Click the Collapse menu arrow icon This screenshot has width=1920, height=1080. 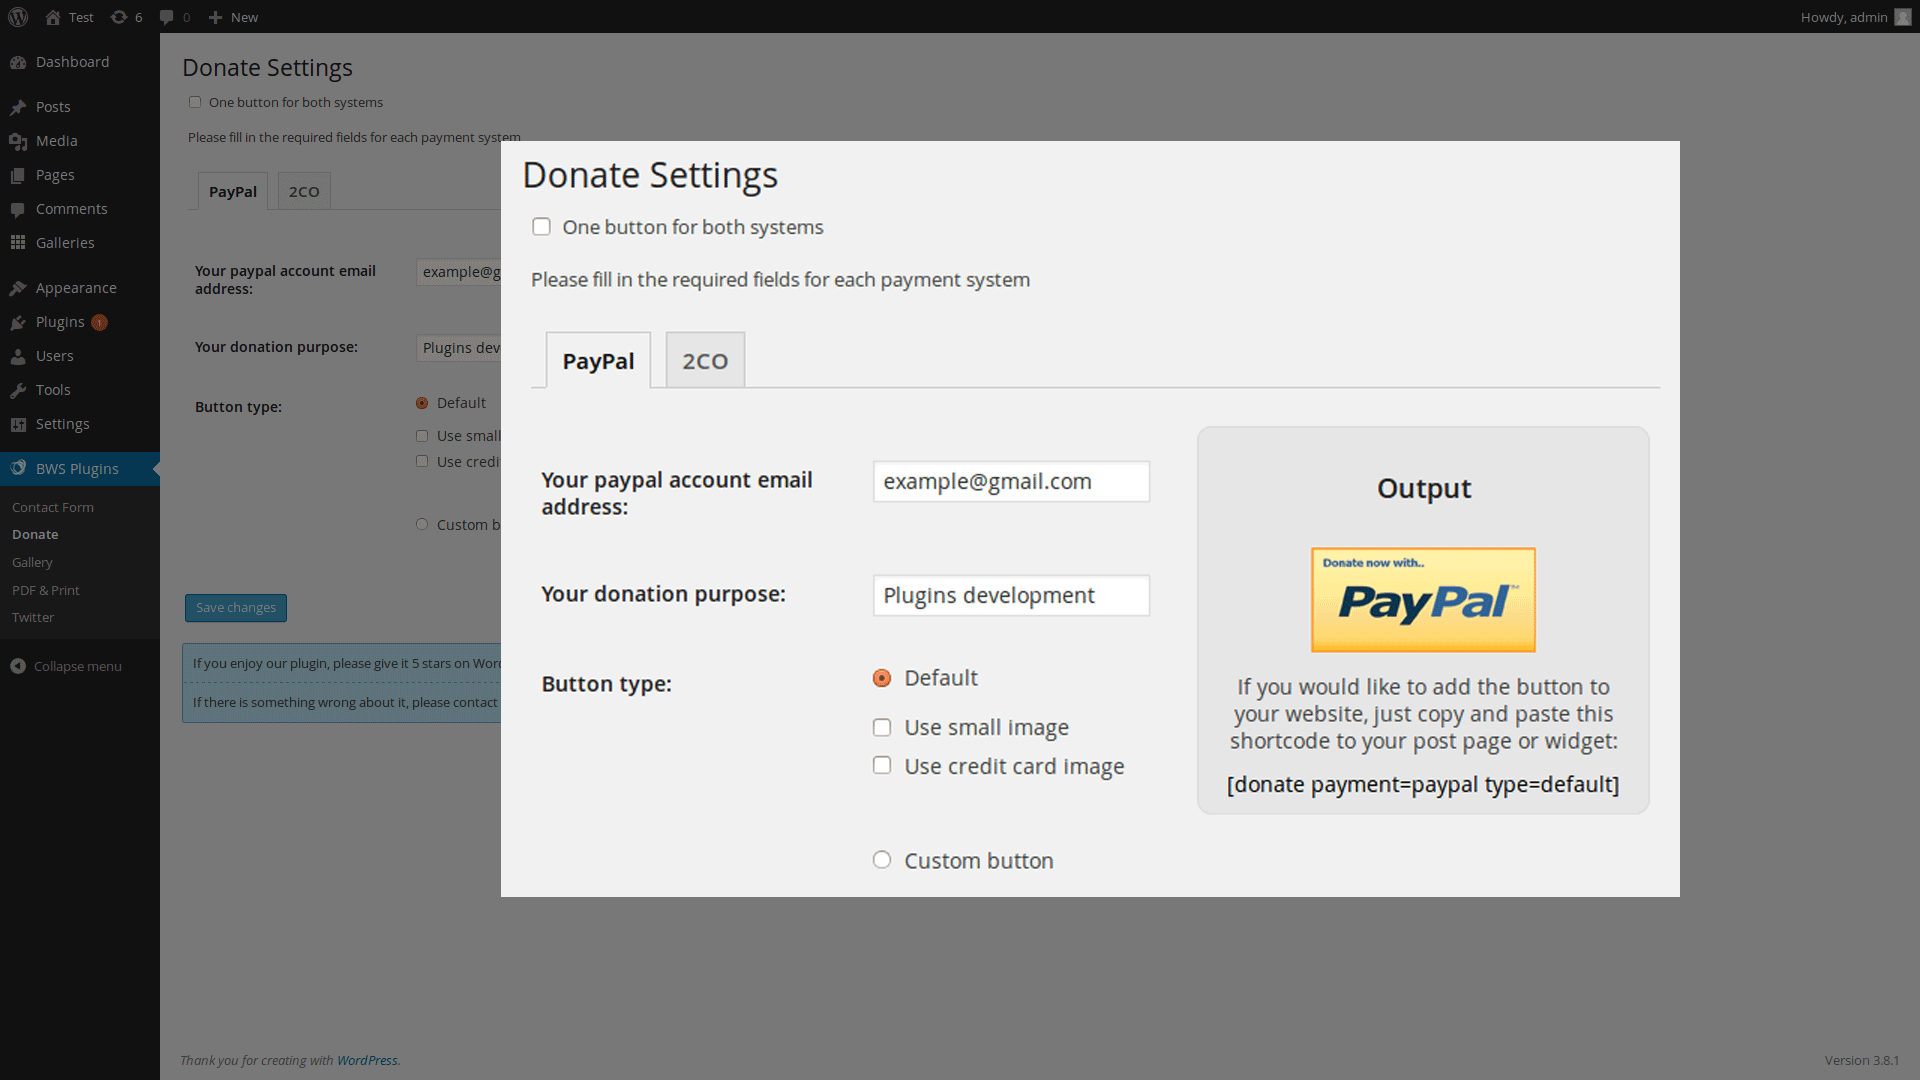tap(18, 666)
